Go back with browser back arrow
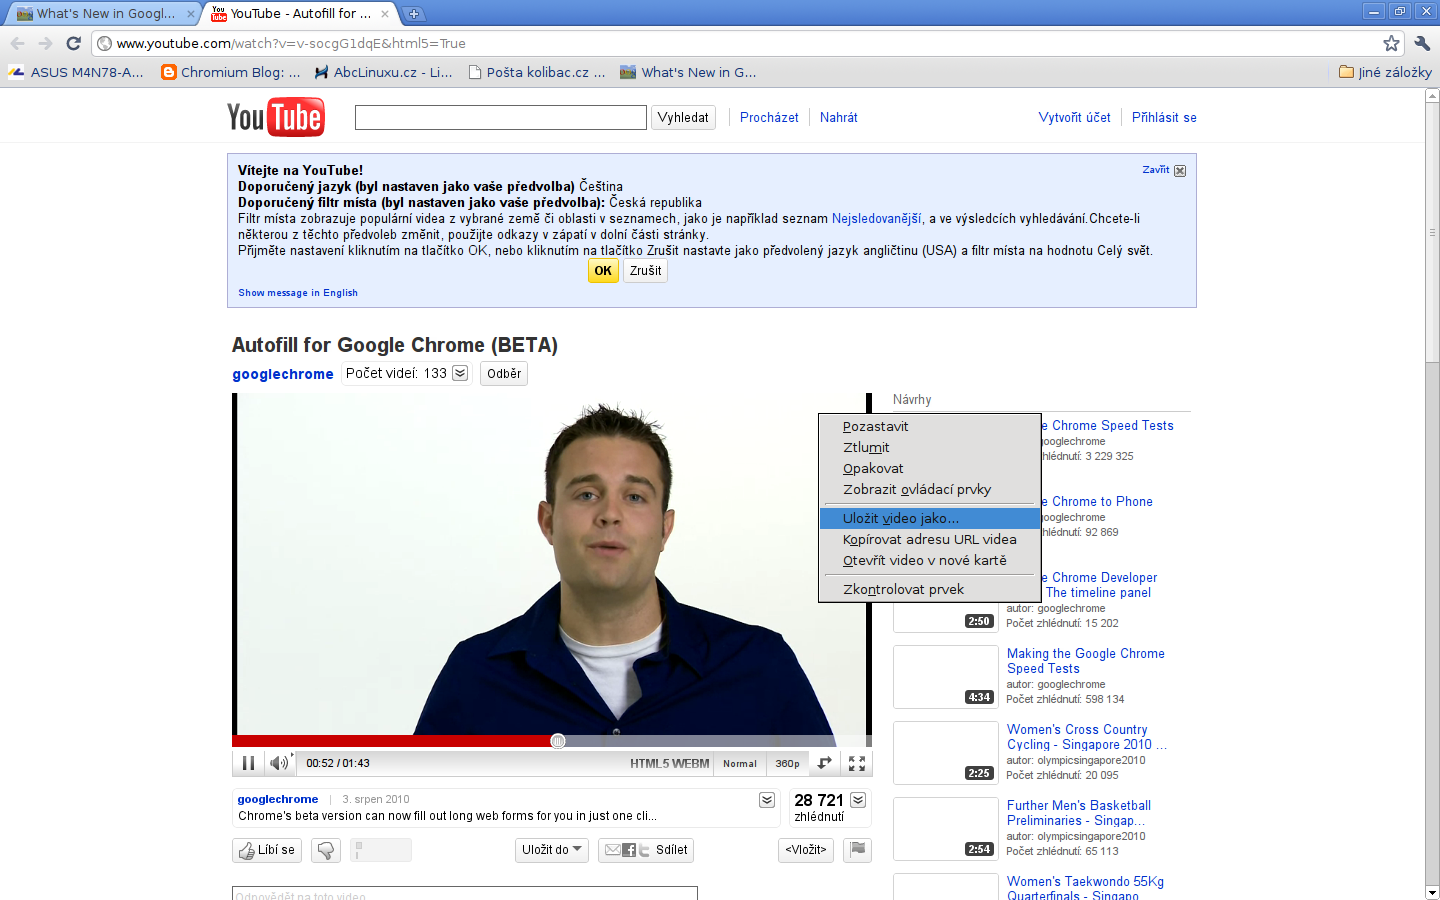The image size is (1440, 900). pos(17,43)
